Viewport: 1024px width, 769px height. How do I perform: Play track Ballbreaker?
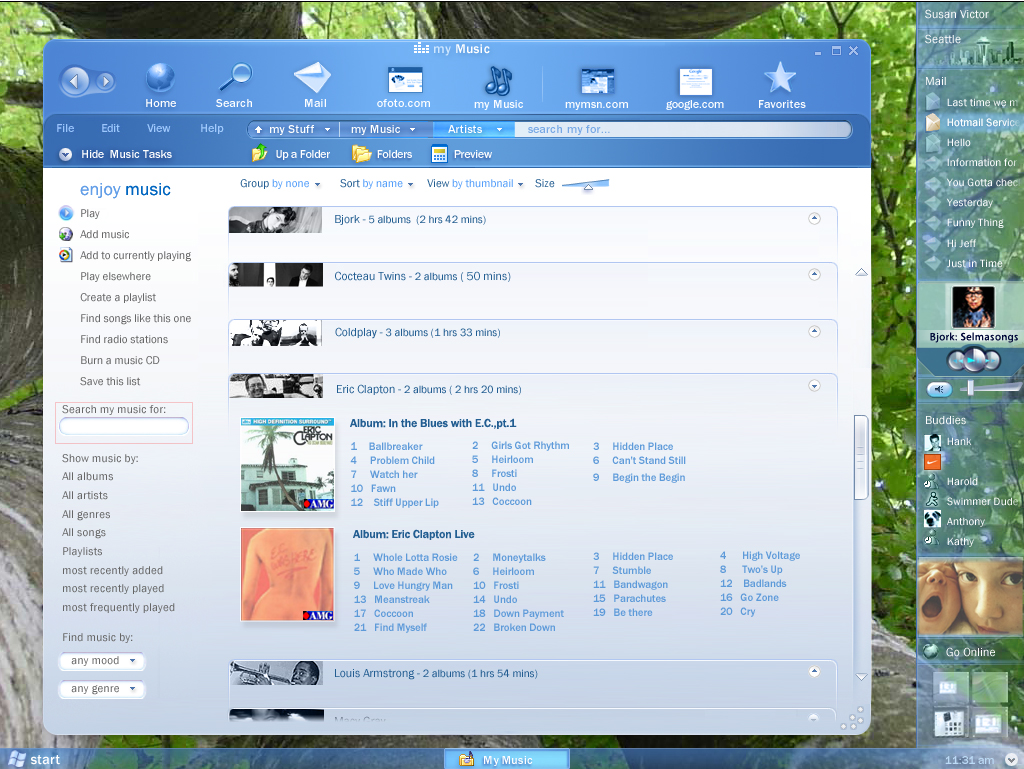point(395,446)
